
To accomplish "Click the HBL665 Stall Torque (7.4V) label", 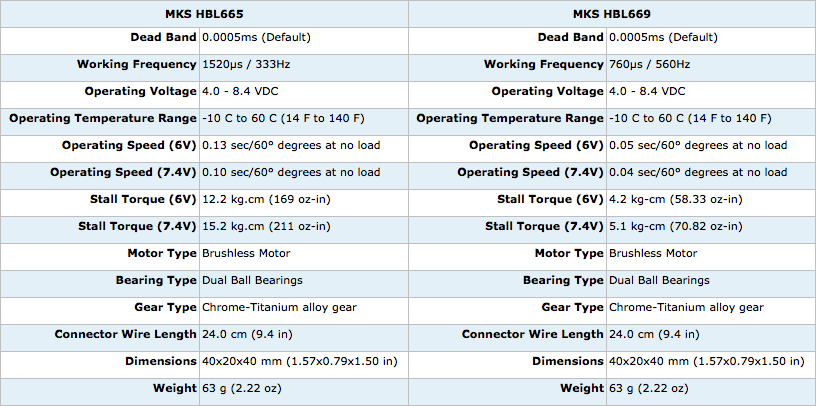I will (x=137, y=226).
